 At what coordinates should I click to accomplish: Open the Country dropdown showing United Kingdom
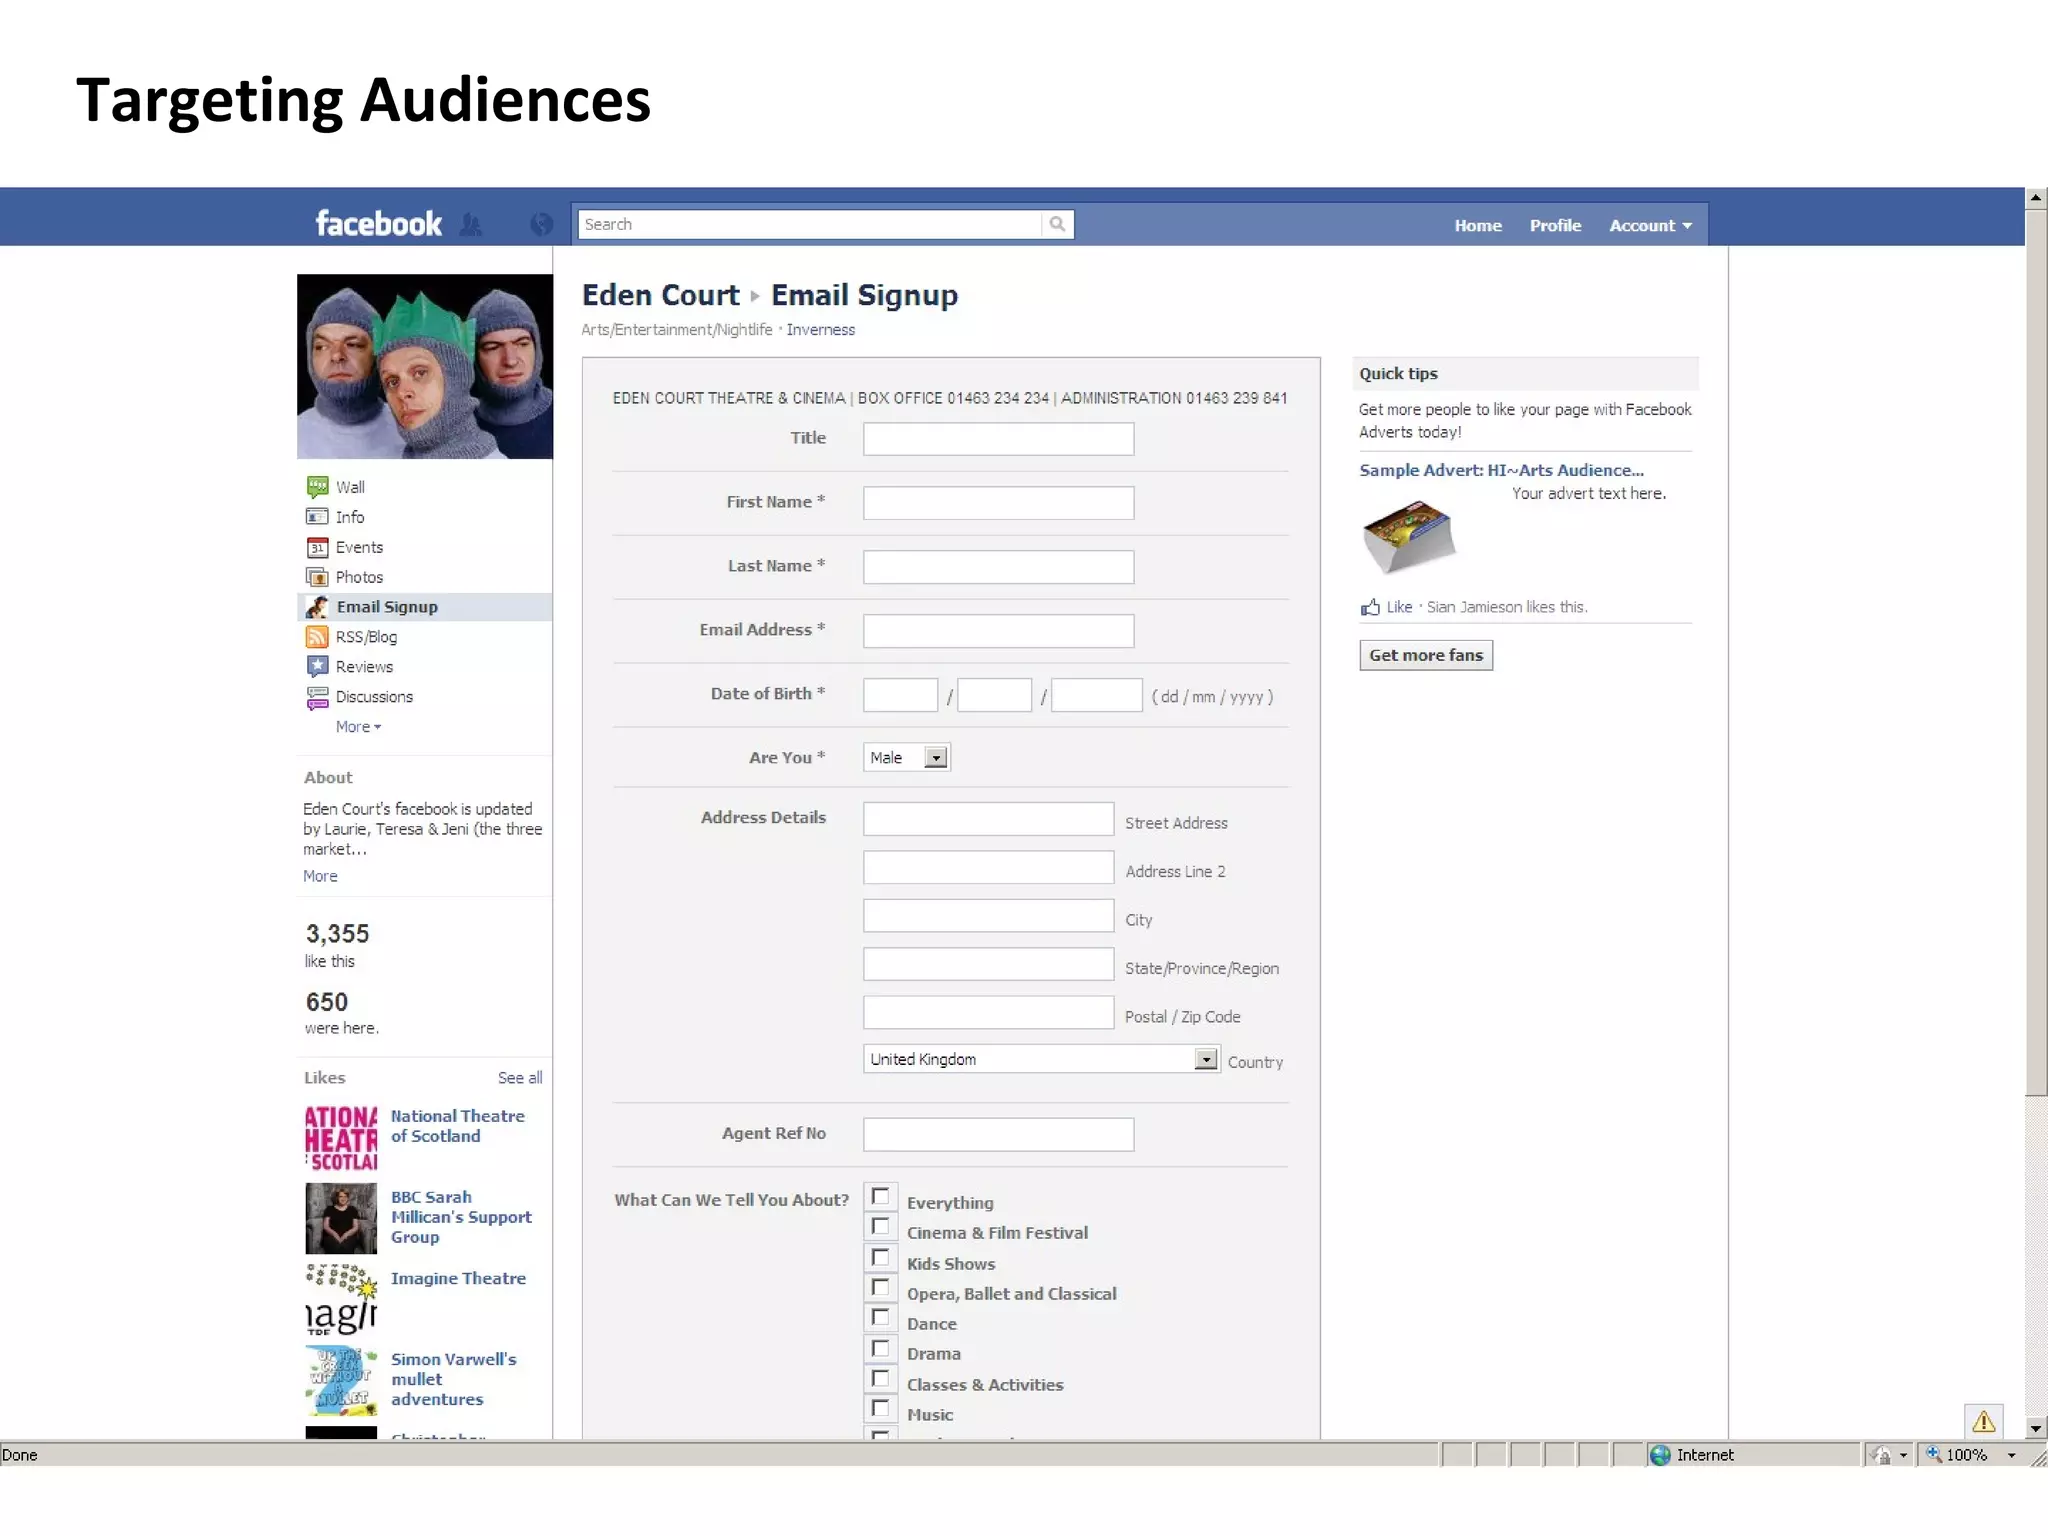1041,1059
